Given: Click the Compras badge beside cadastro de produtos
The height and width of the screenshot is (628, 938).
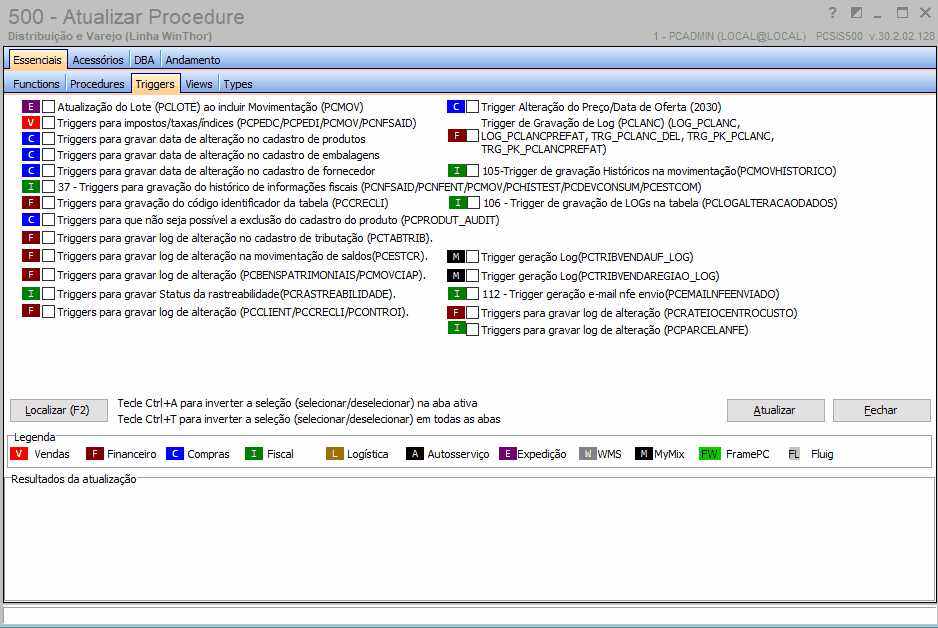Looking at the screenshot, I should tap(31, 139).
